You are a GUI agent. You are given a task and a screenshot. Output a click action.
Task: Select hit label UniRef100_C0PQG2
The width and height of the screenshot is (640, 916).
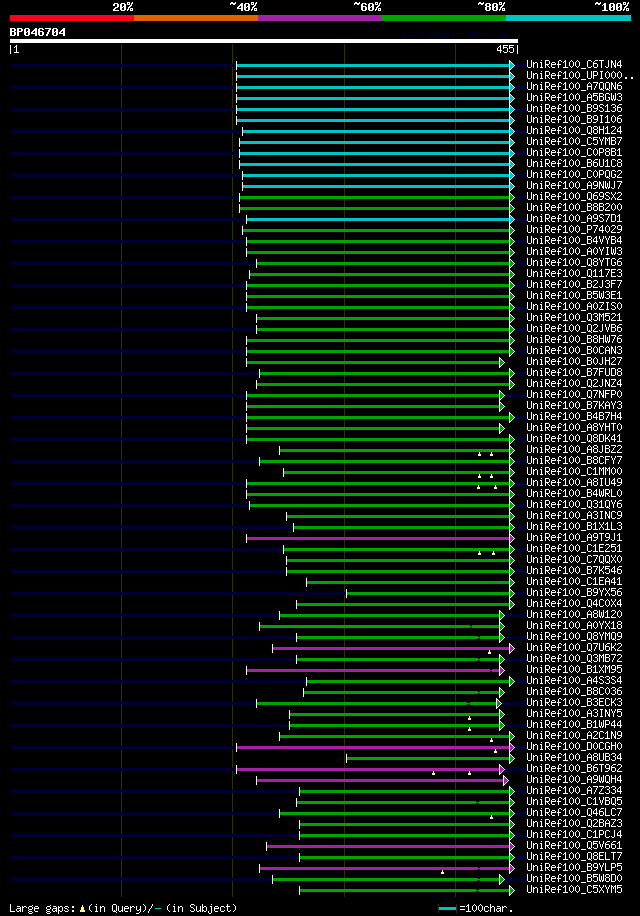[574, 175]
